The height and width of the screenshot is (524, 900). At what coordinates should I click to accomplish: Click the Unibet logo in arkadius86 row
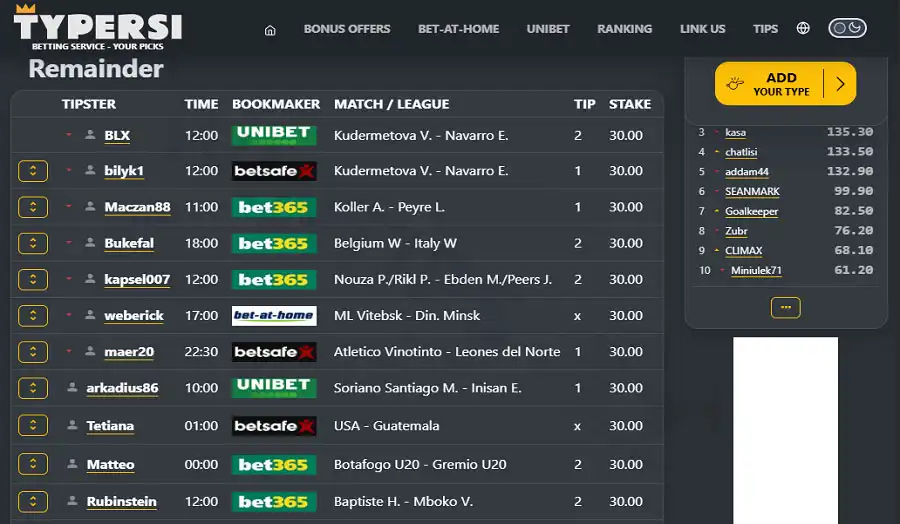(274, 388)
